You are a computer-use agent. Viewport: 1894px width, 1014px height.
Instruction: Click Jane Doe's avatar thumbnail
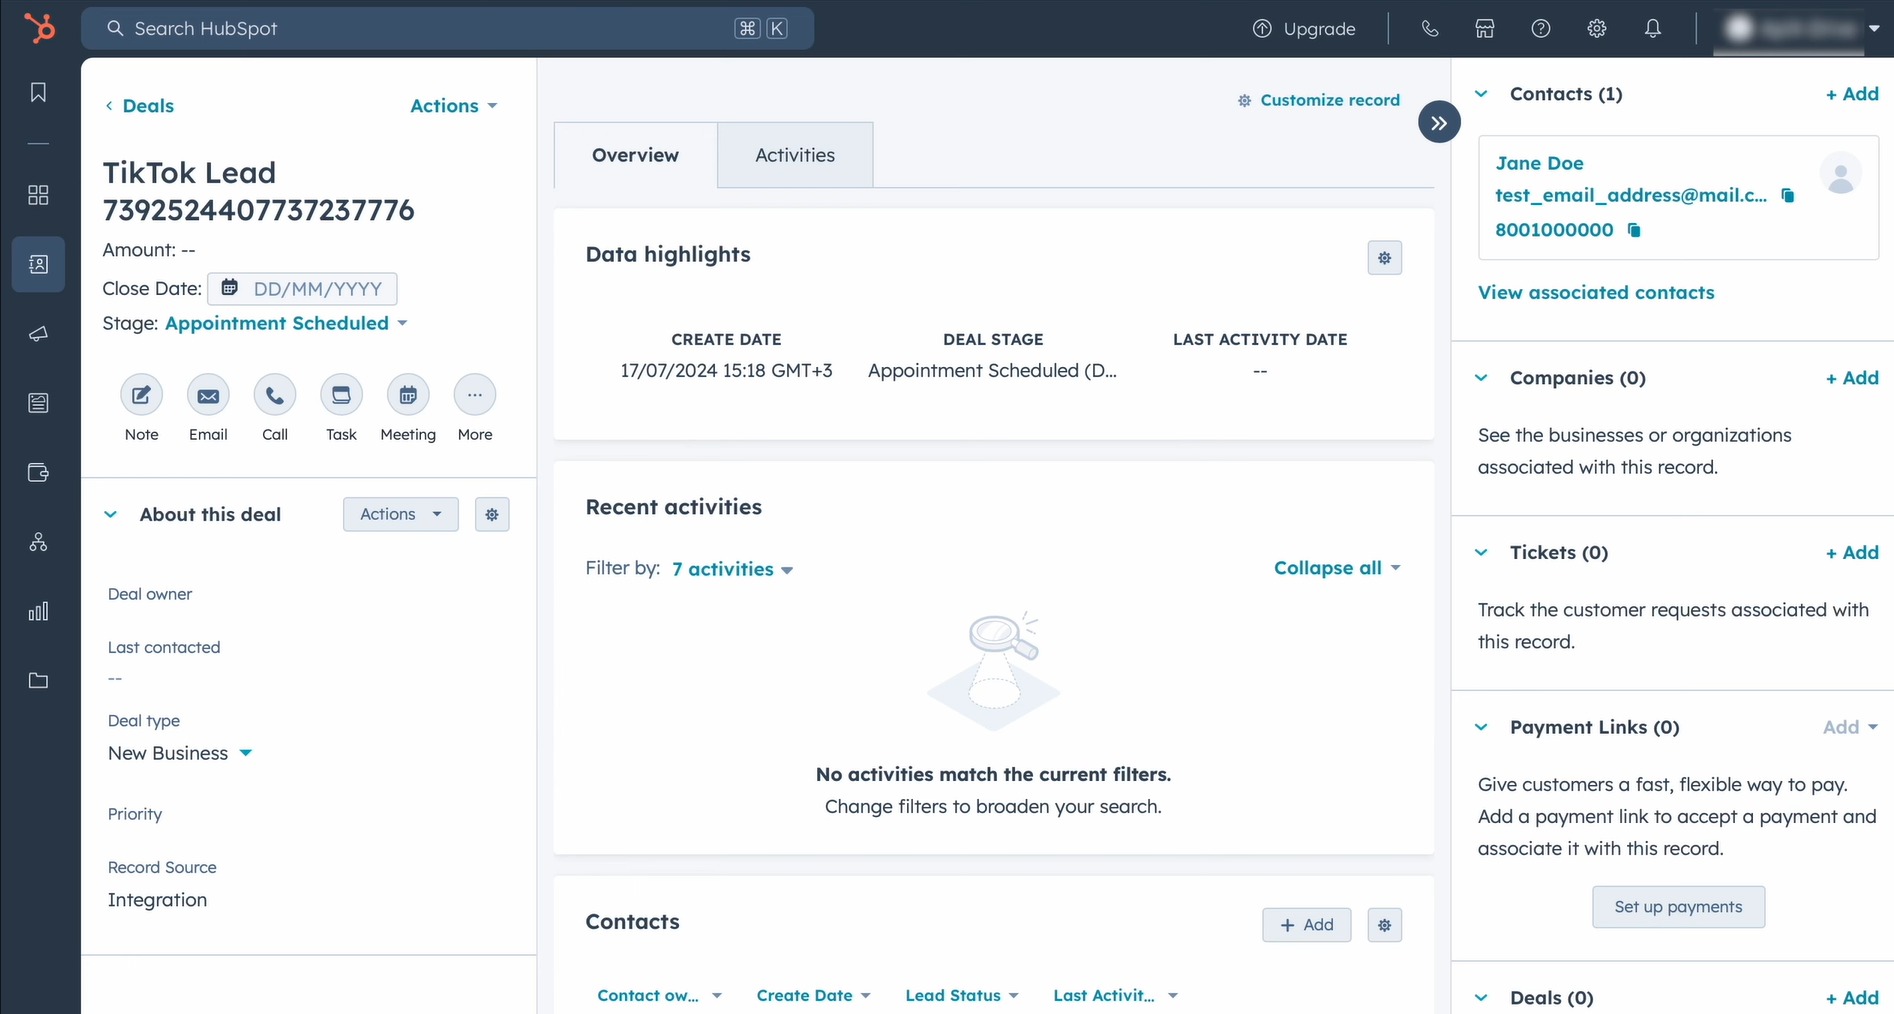(1840, 174)
